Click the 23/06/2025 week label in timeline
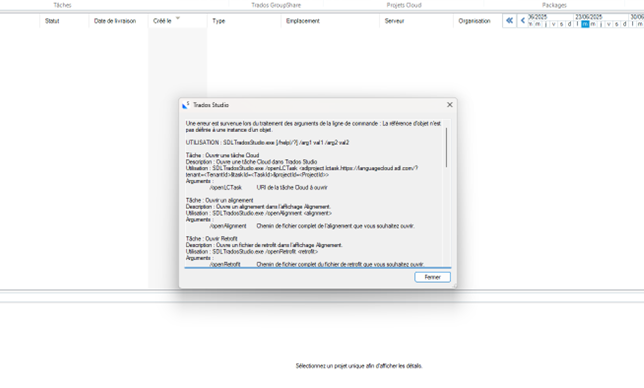The image size is (644, 388). point(589,17)
